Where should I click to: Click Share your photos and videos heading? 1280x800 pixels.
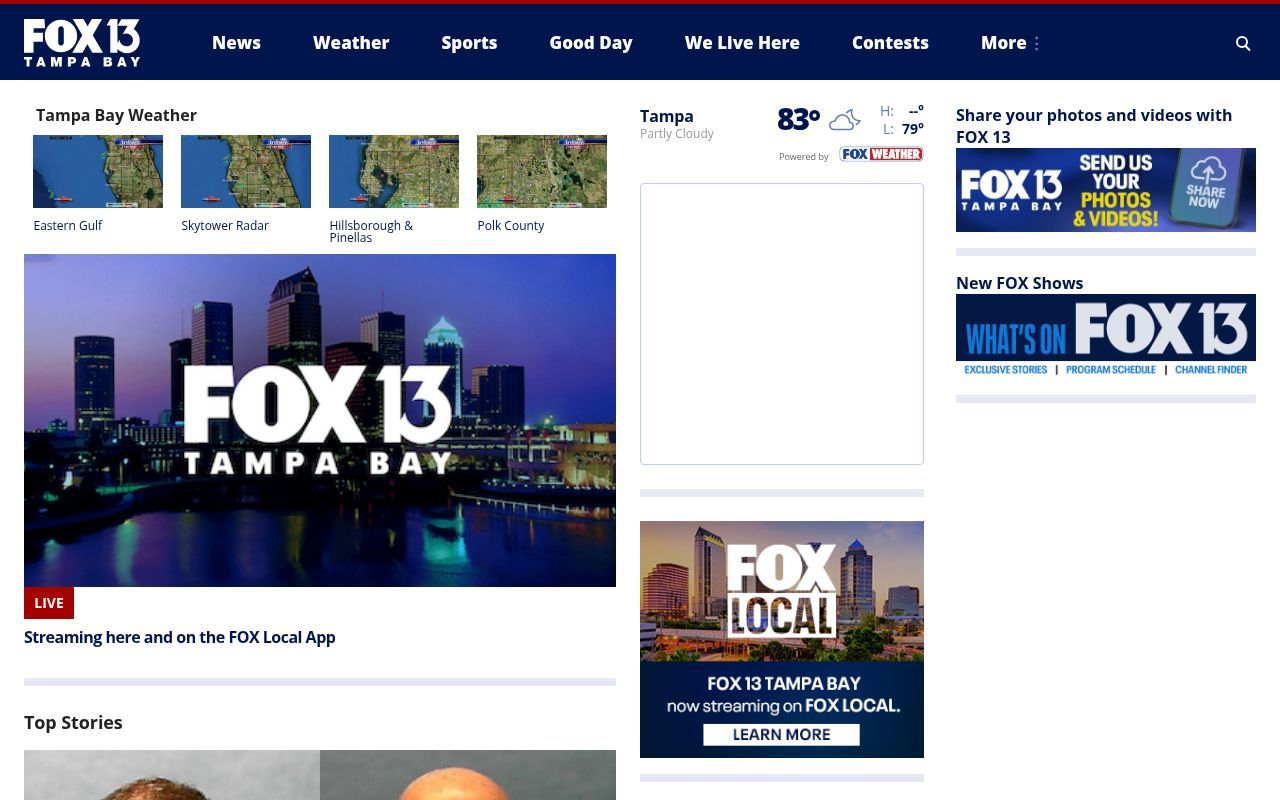pyautogui.click(x=1094, y=126)
